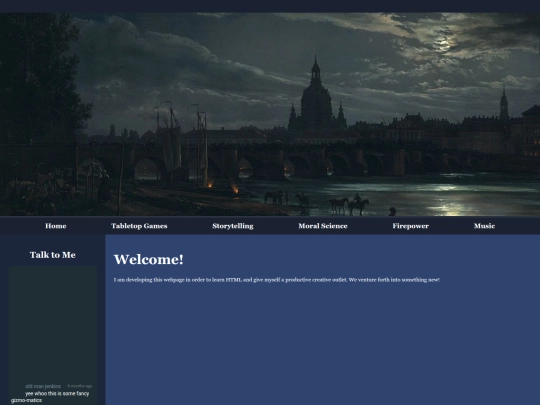Click inside the empty chatbox area
Viewport: 540px width, 405px height.
pyautogui.click(x=53, y=324)
